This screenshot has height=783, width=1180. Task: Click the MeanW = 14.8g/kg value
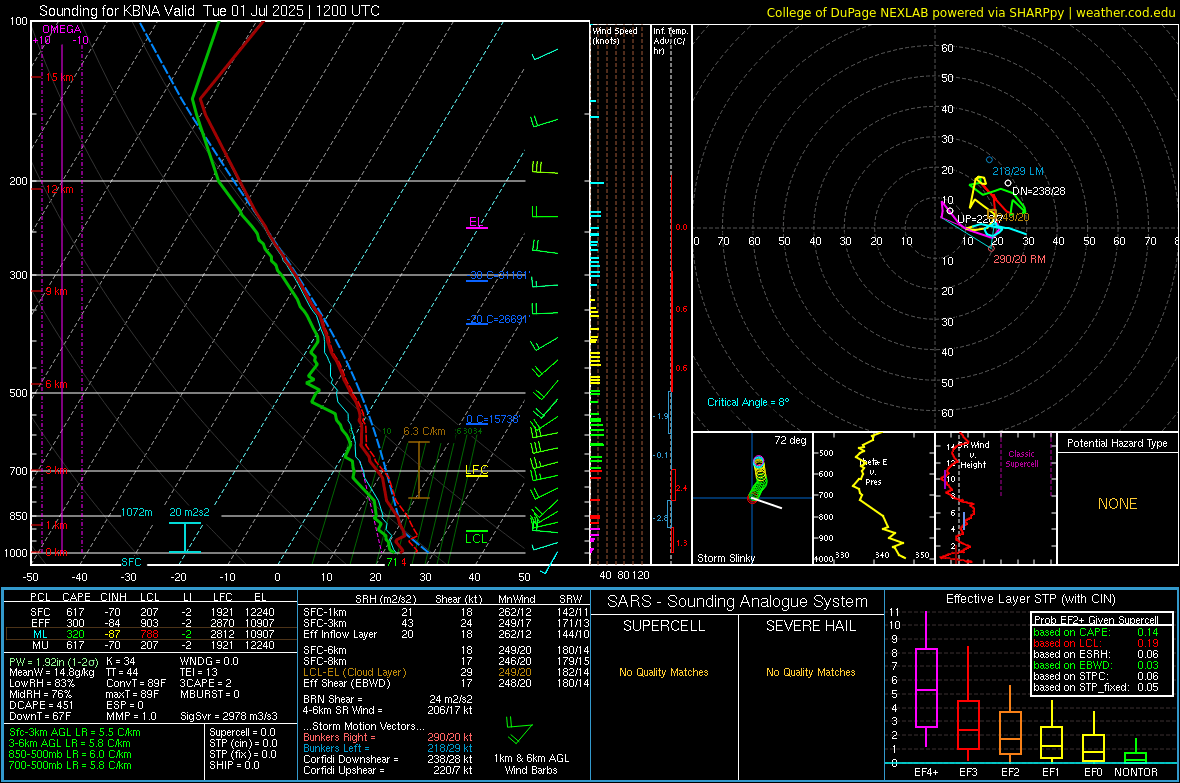(x=51, y=672)
